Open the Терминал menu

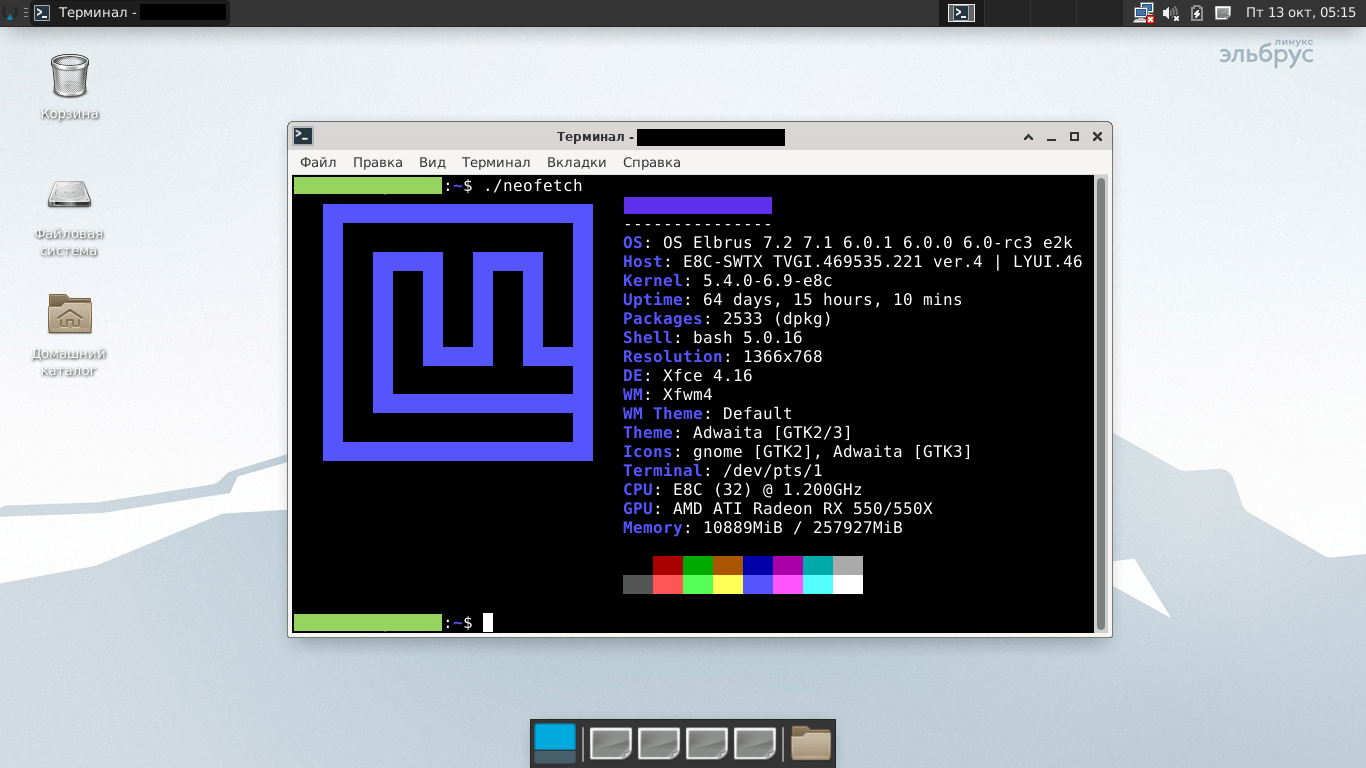click(496, 162)
